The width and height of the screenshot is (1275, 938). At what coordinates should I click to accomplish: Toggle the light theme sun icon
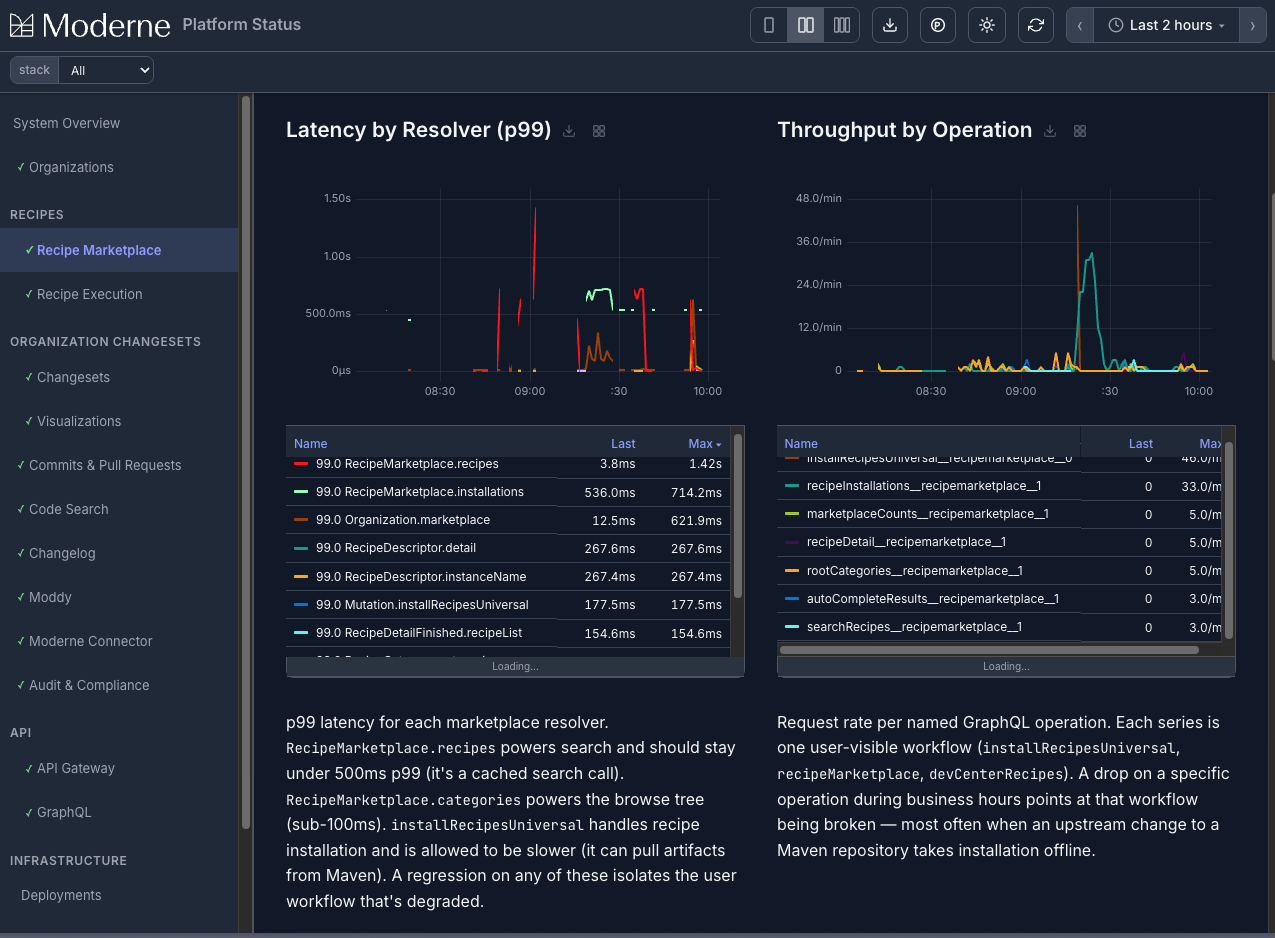tap(987, 25)
